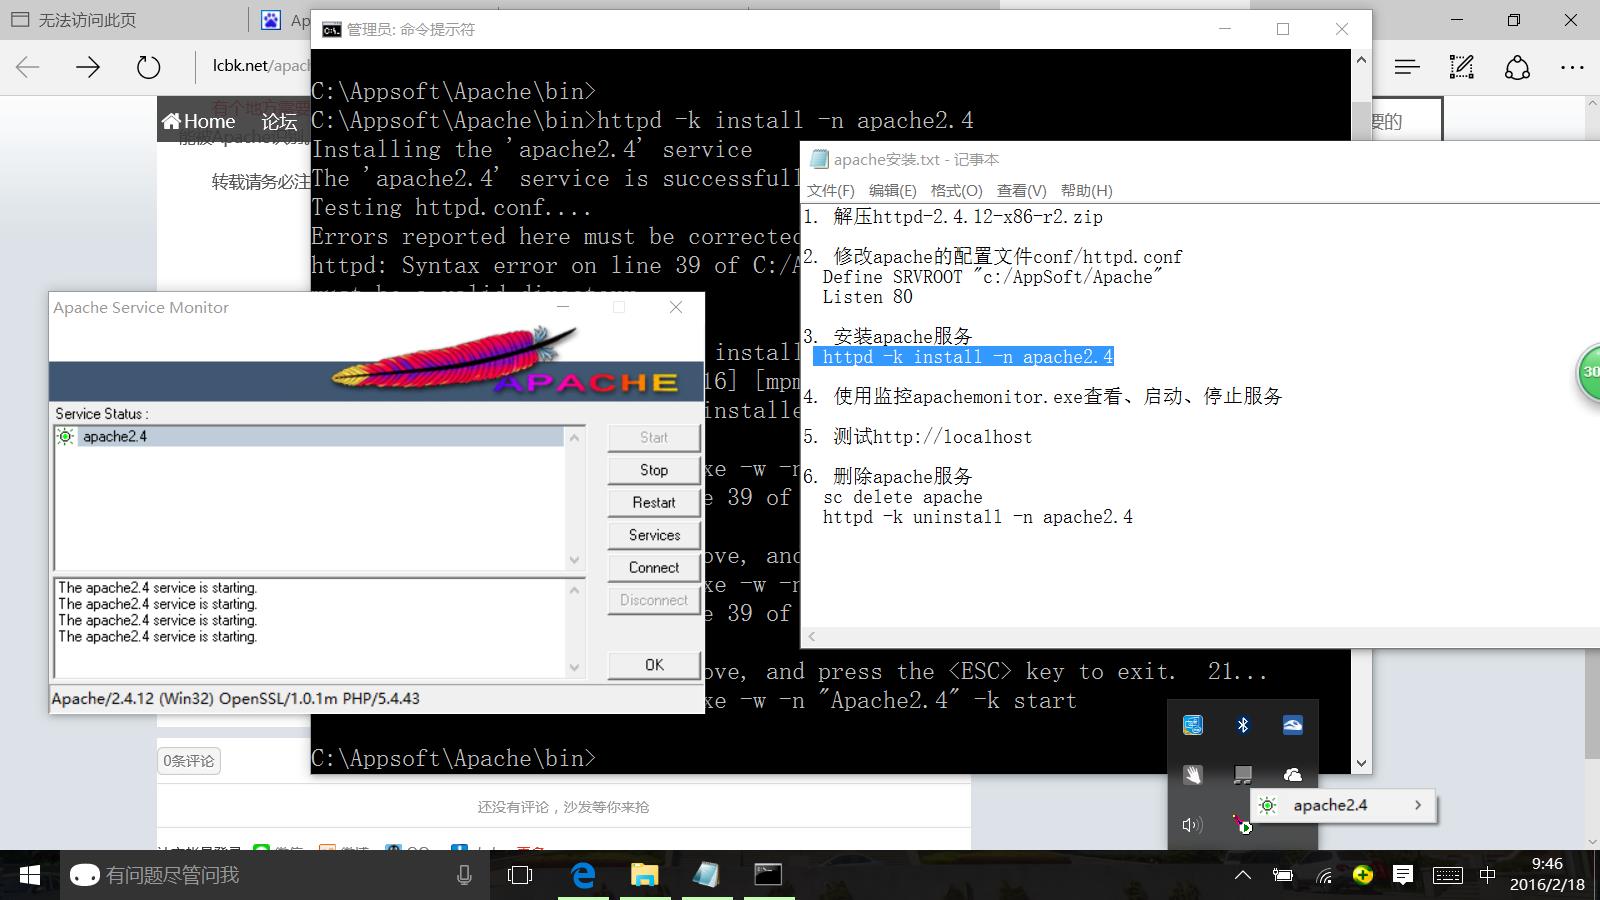The image size is (1600, 900).
Task: Open Edge More actions ellipsis
Action: 1572,68
